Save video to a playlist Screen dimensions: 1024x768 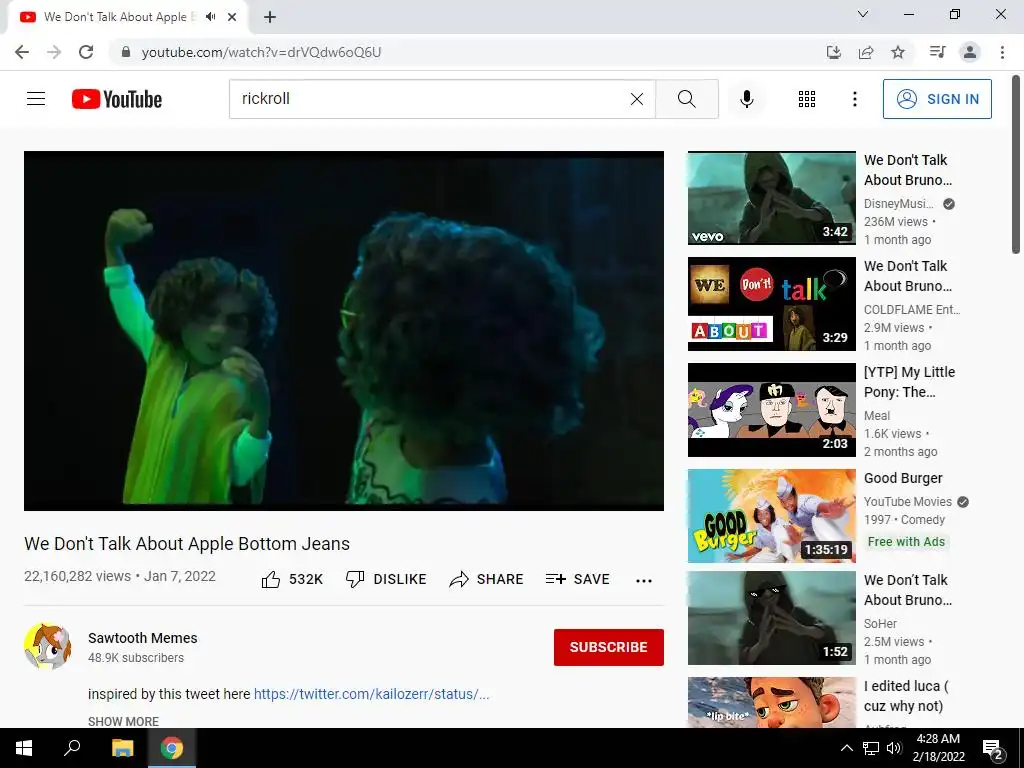click(578, 579)
